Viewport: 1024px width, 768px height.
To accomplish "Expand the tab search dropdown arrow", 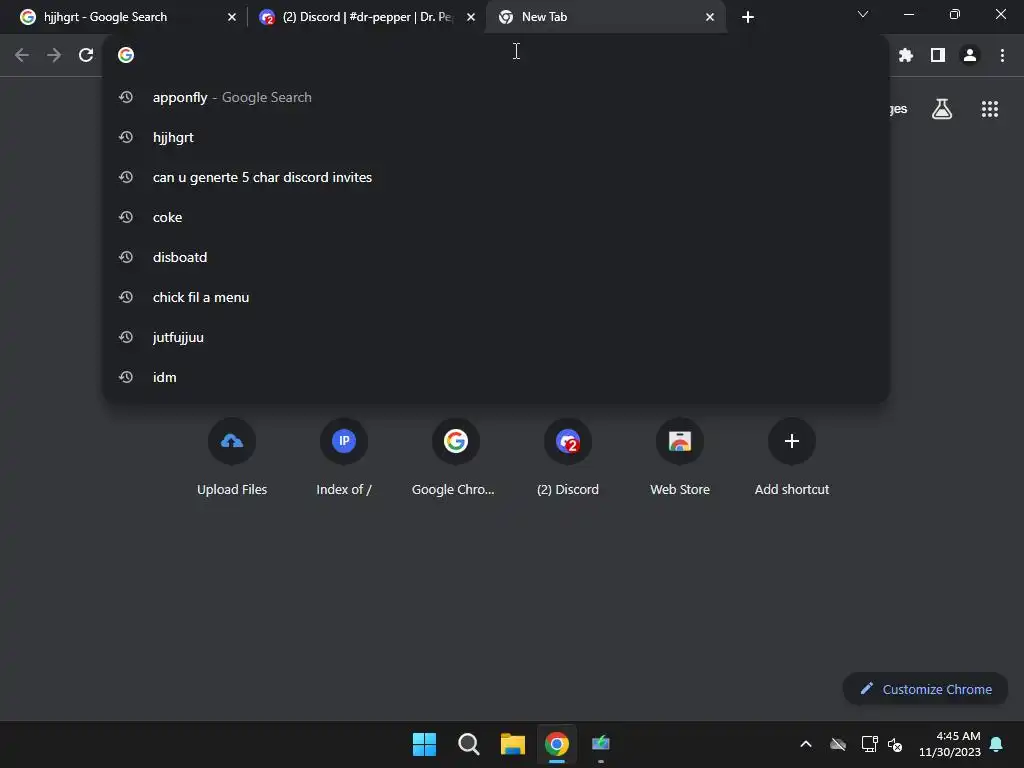I will pos(863,14).
